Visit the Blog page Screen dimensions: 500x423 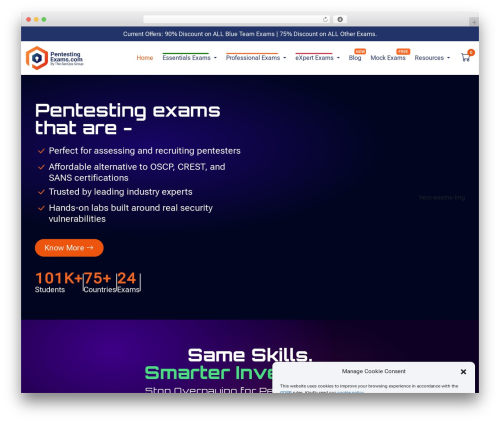coord(355,58)
